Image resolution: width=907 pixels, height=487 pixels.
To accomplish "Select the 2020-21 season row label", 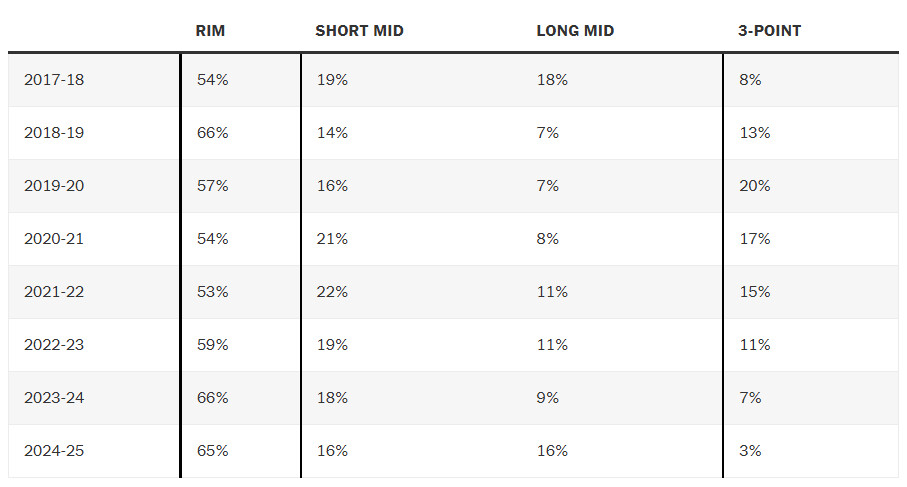I will tap(54, 239).
